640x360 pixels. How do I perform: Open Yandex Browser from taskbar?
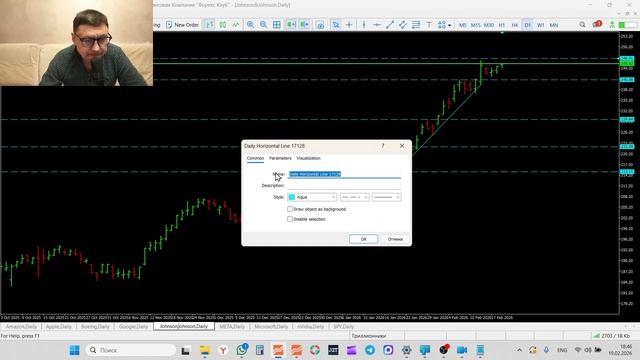tap(223, 350)
